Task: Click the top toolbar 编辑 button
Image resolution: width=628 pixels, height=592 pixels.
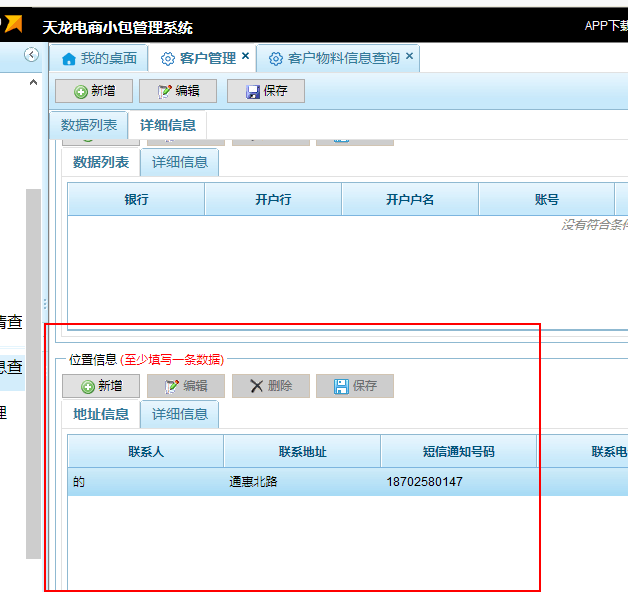Action: (178, 91)
